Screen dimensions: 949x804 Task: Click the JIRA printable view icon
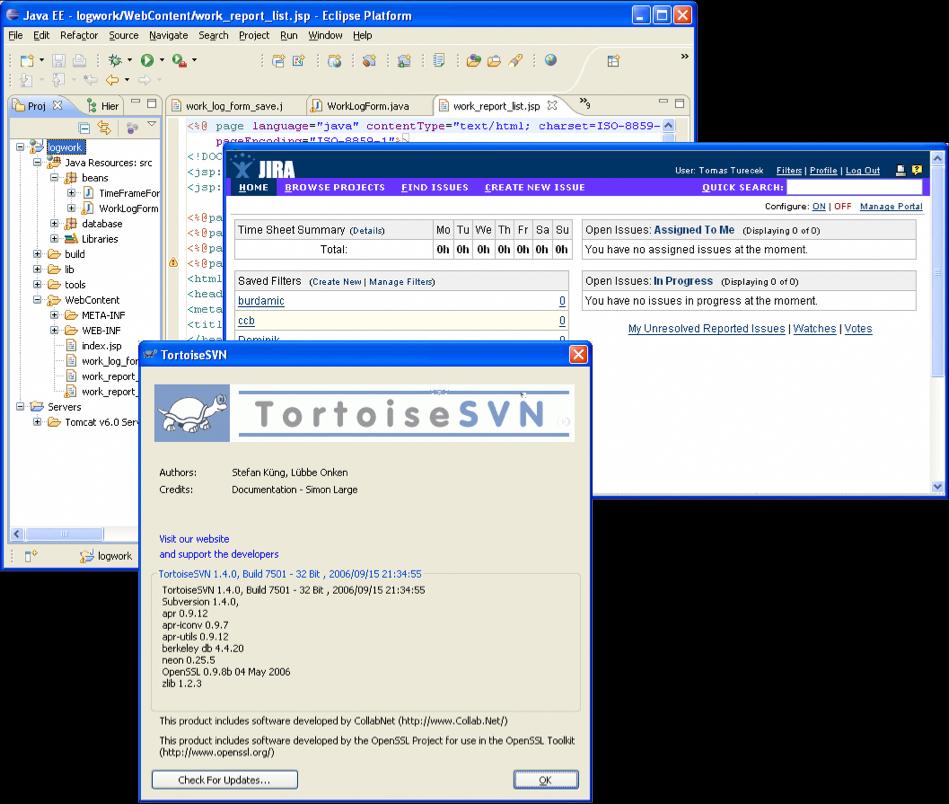[x=901, y=170]
